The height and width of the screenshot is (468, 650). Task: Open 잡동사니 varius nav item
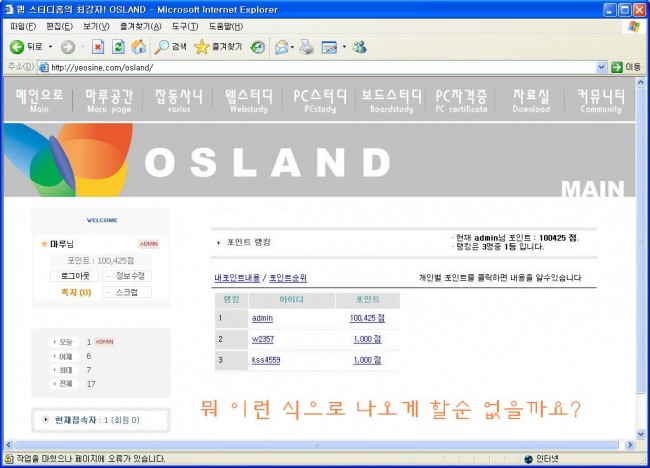point(179,101)
